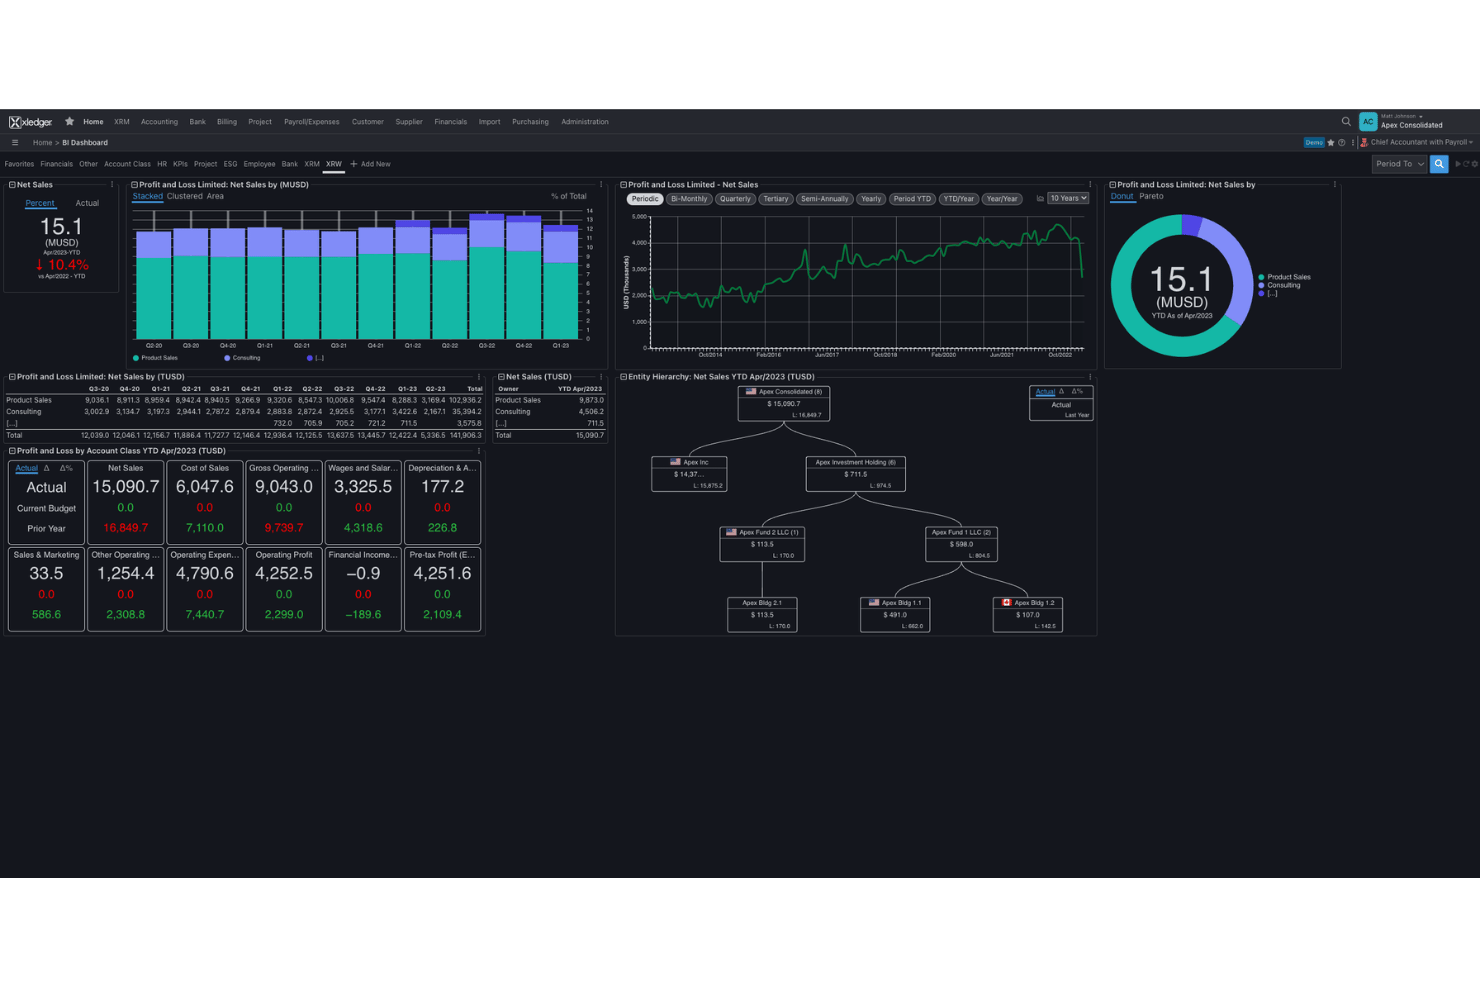Select the Apex Fund 1 LLC (2) node
The height and width of the screenshot is (987, 1480).
pos(961,544)
